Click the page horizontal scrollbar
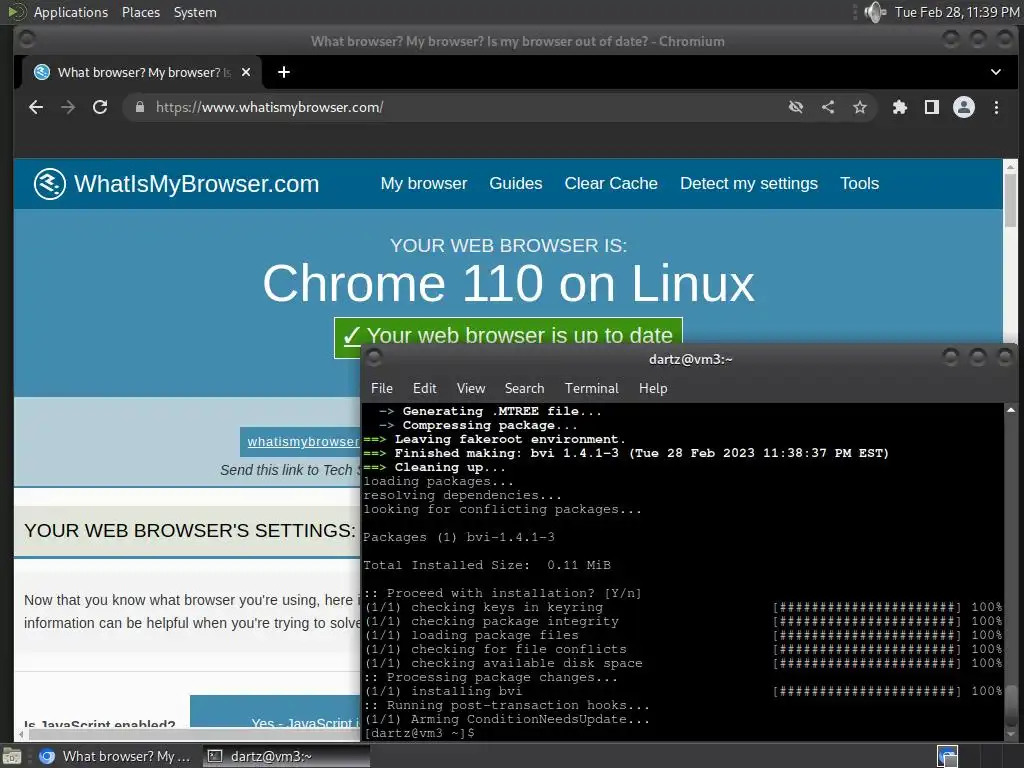This screenshot has height=768, width=1024. (193, 735)
